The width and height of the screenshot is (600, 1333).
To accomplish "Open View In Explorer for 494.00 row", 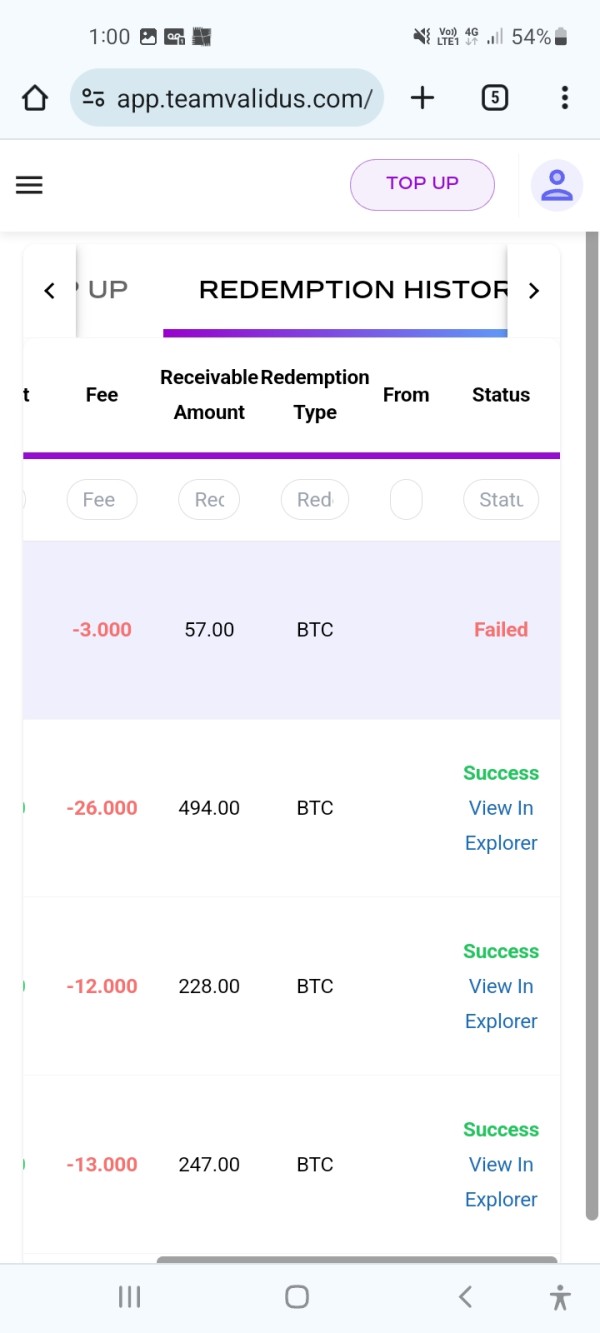I will pos(501,825).
